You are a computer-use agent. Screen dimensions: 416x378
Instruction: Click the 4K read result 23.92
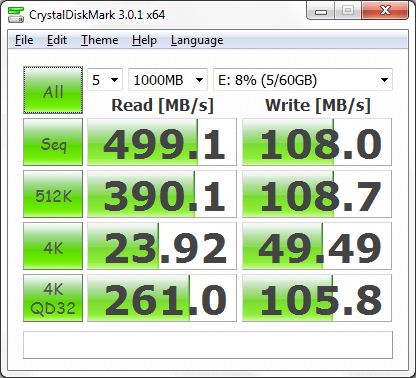pos(162,246)
